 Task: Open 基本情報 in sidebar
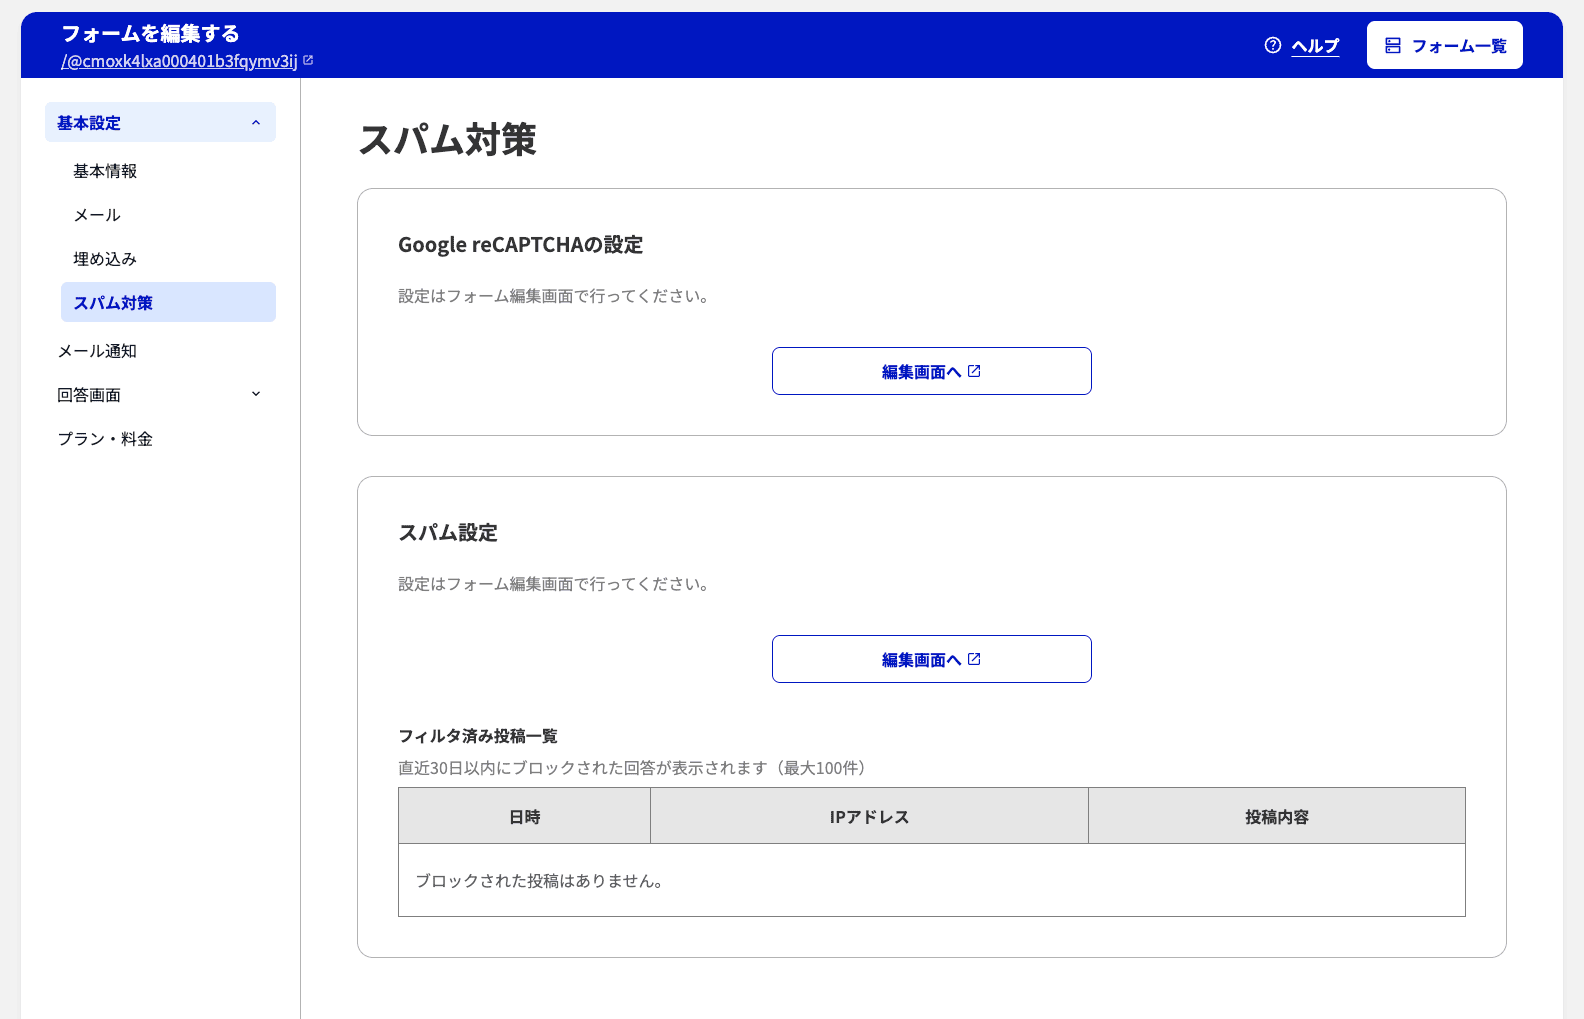(105, 171)
